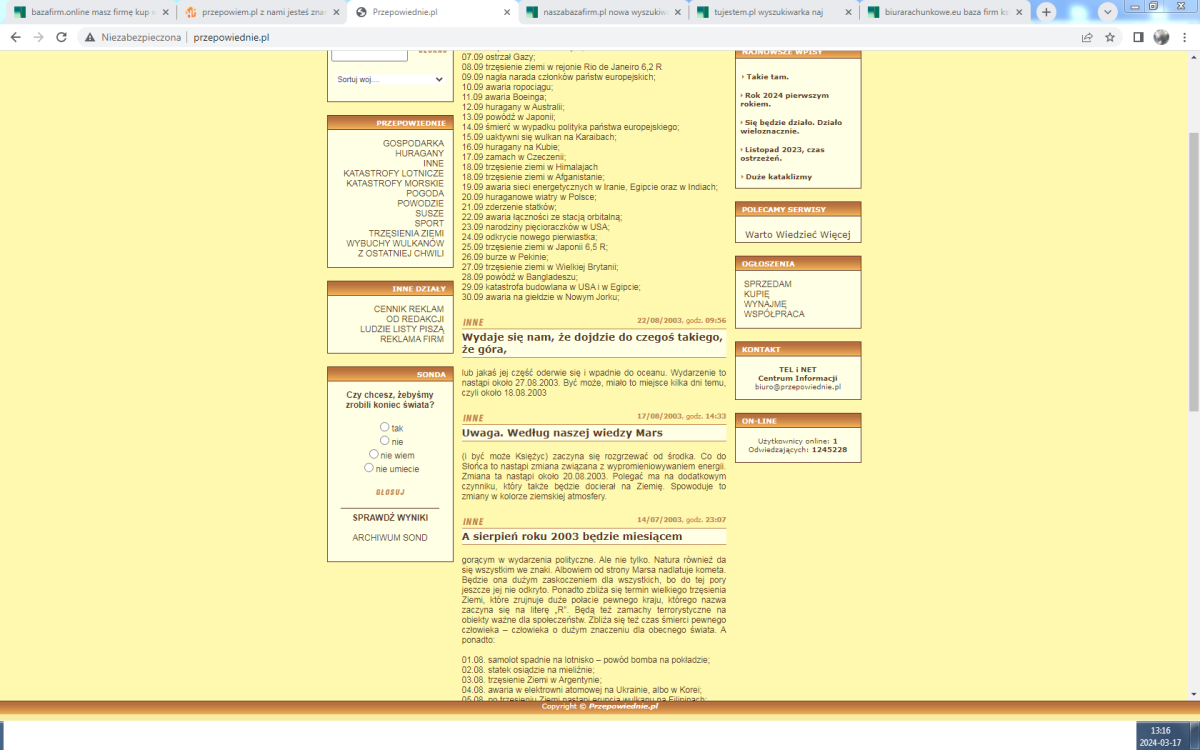Image resolution: width=1200 pixels, height=750 pixels.
Task: Click the share page icon in the address bar
Action: click(1087, 37)
